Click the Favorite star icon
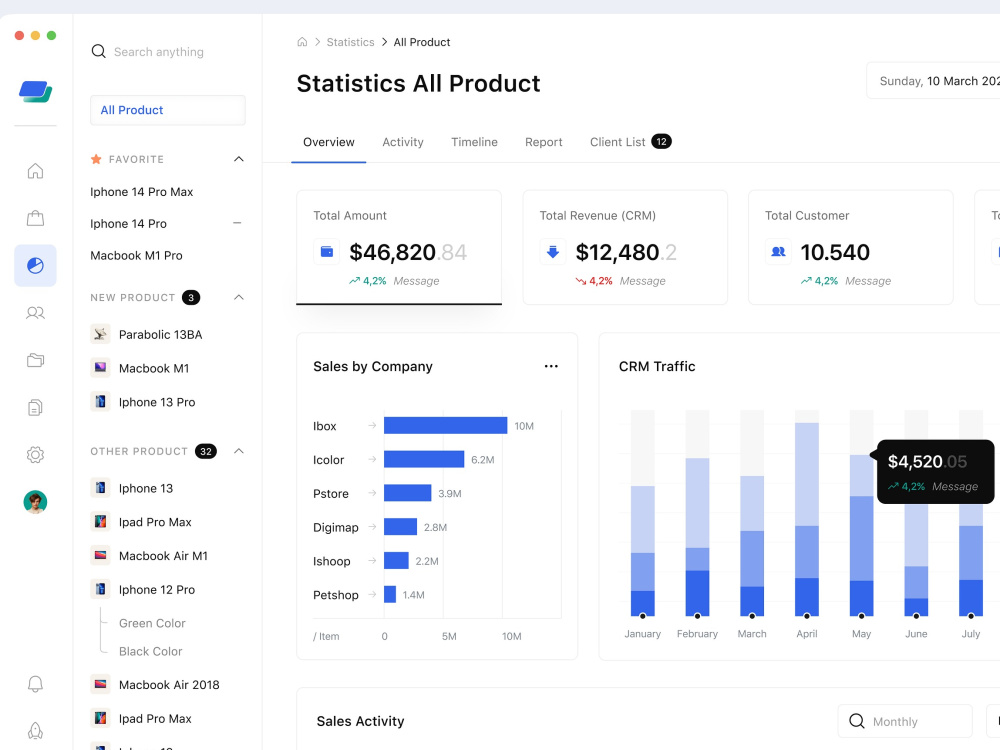Screen dimensions: 1000x750 coord(96,159)
